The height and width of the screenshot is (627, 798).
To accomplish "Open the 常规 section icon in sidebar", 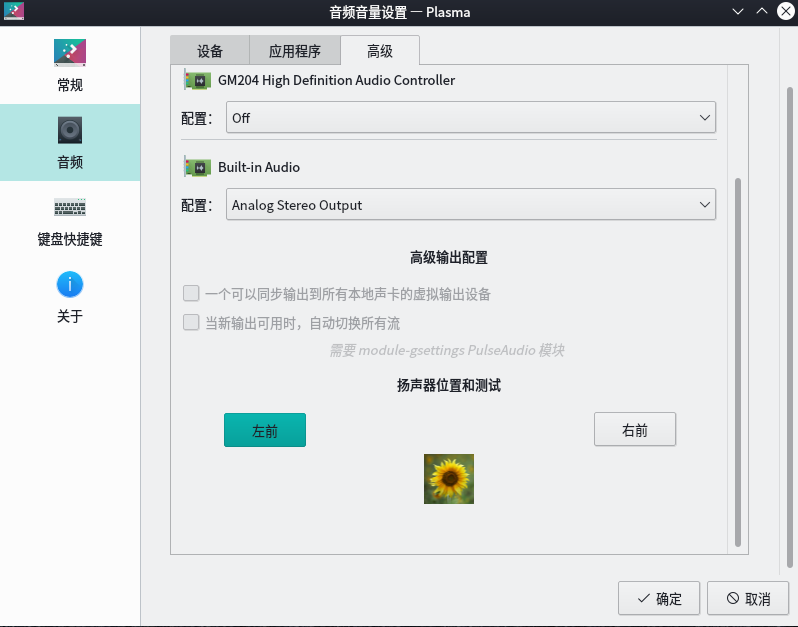I will coord(69,53).
